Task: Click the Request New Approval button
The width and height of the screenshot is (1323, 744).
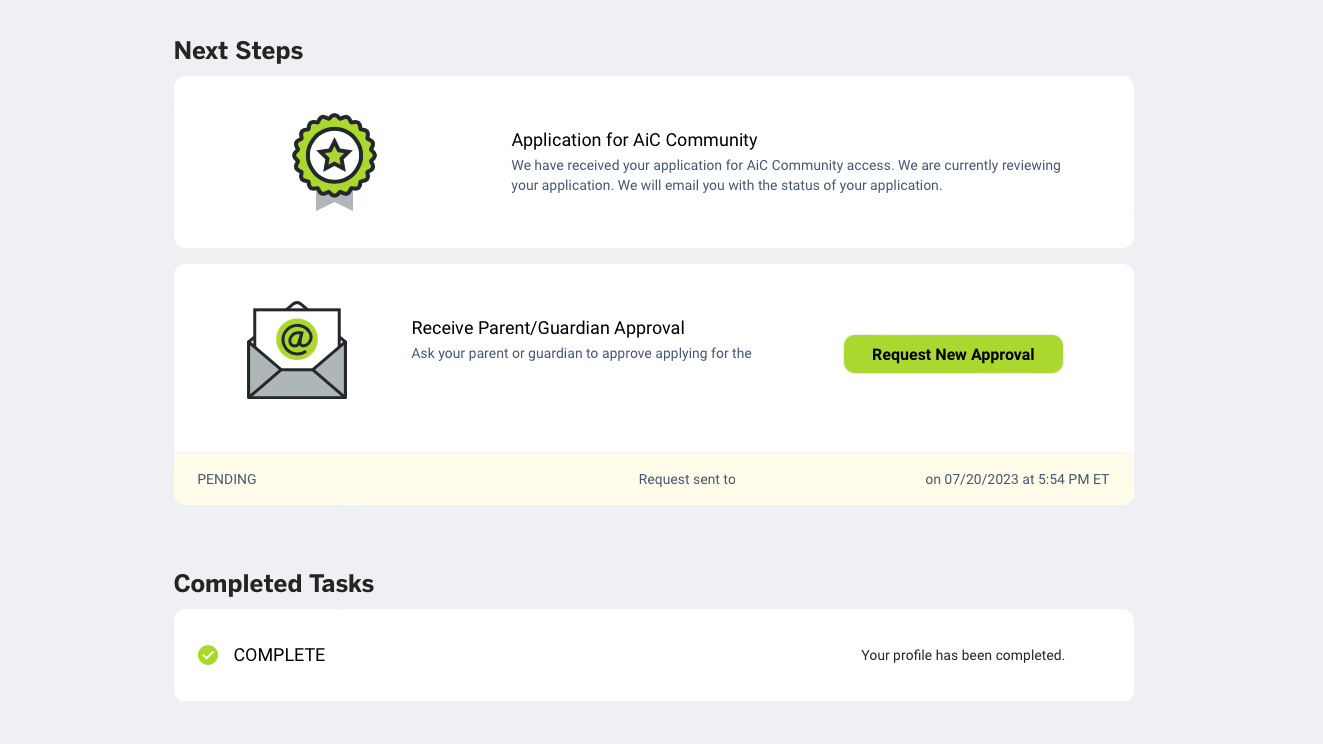Action: tap(953, 354)
